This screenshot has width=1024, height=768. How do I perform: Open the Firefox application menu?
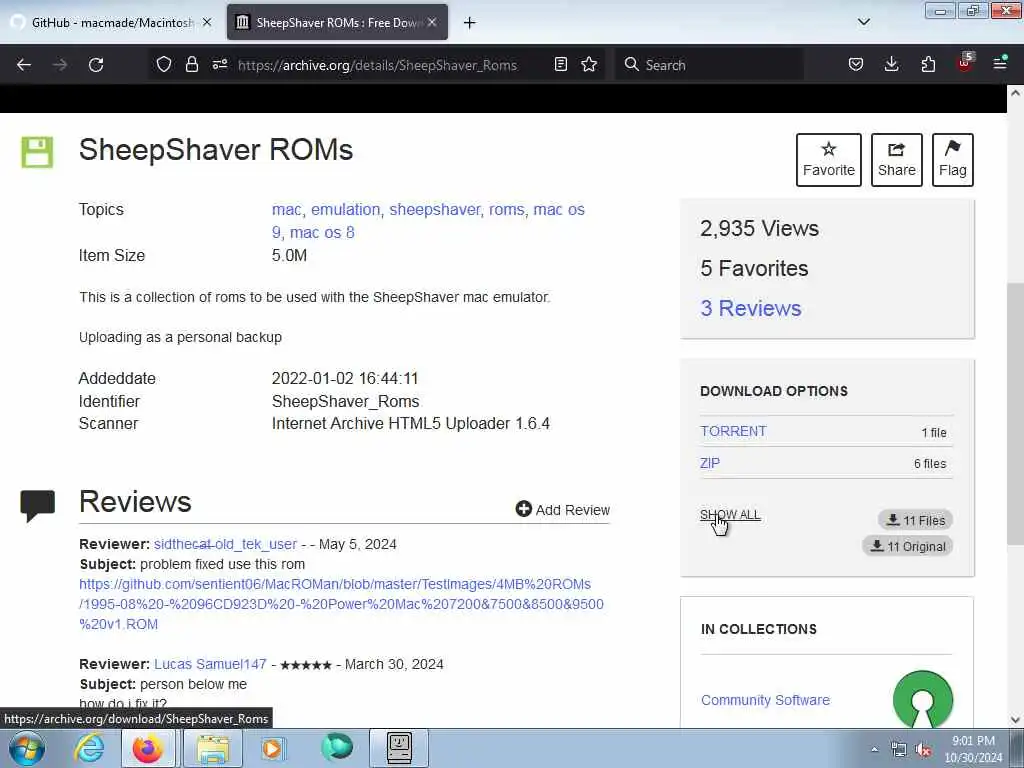[x=1000, y=63]
